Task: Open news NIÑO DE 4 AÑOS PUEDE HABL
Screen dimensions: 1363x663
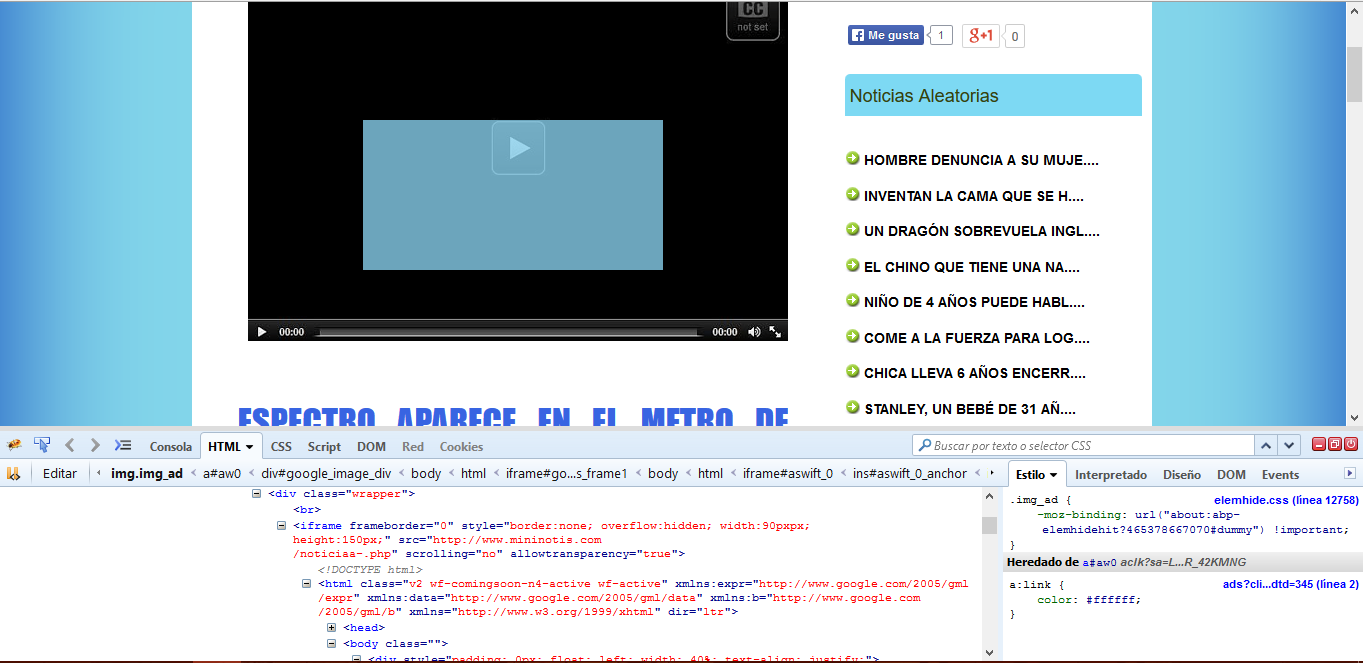Action: tap(974, 302)
